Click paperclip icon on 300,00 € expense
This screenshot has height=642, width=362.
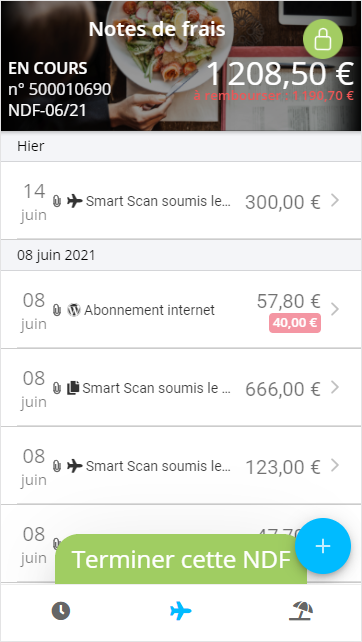(57, 201)
